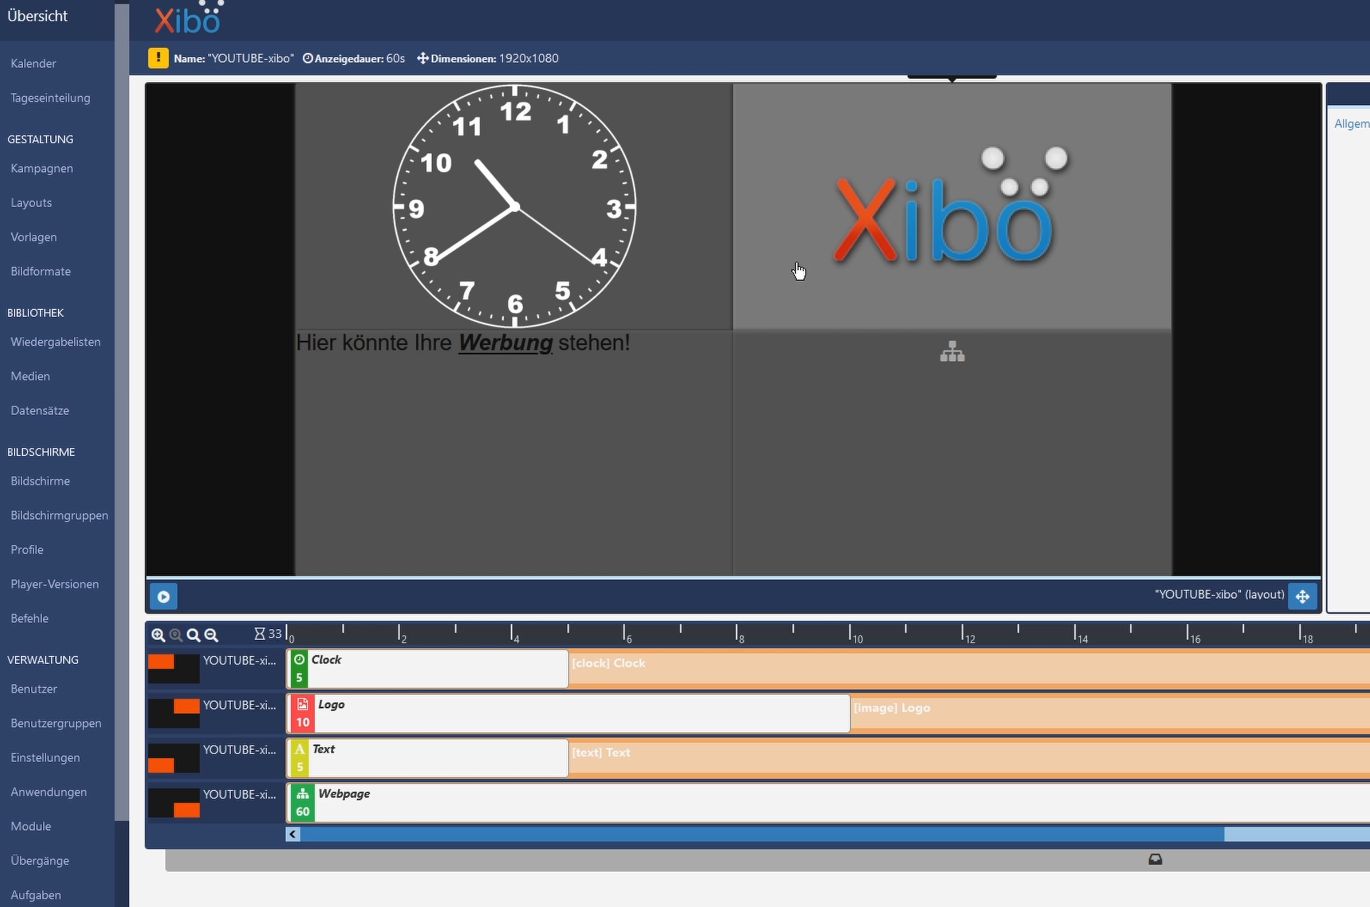Open Aufgaben in sidebar

[36, 895]
